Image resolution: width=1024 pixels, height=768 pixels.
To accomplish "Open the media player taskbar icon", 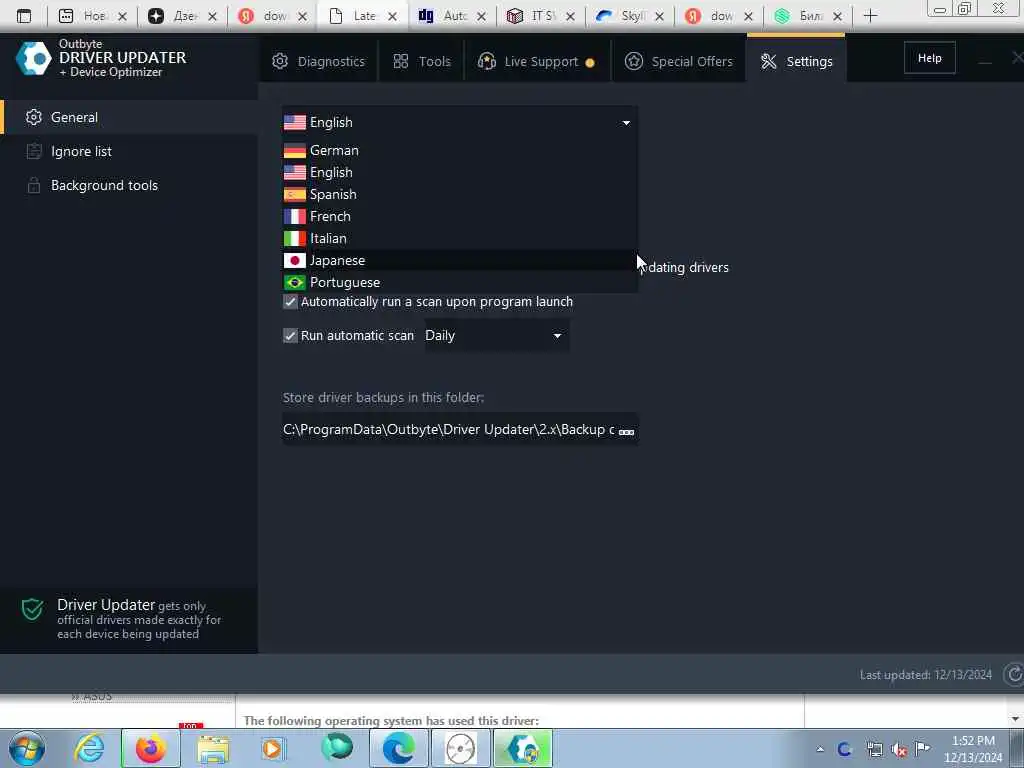I will point(273,748).
